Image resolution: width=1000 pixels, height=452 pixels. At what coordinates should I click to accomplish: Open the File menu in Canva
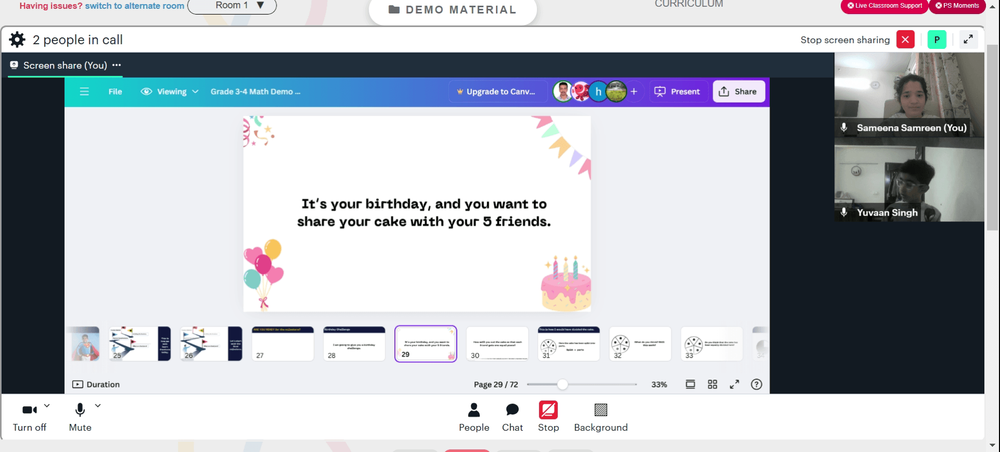pyautogui.click(x=115, y=92)
